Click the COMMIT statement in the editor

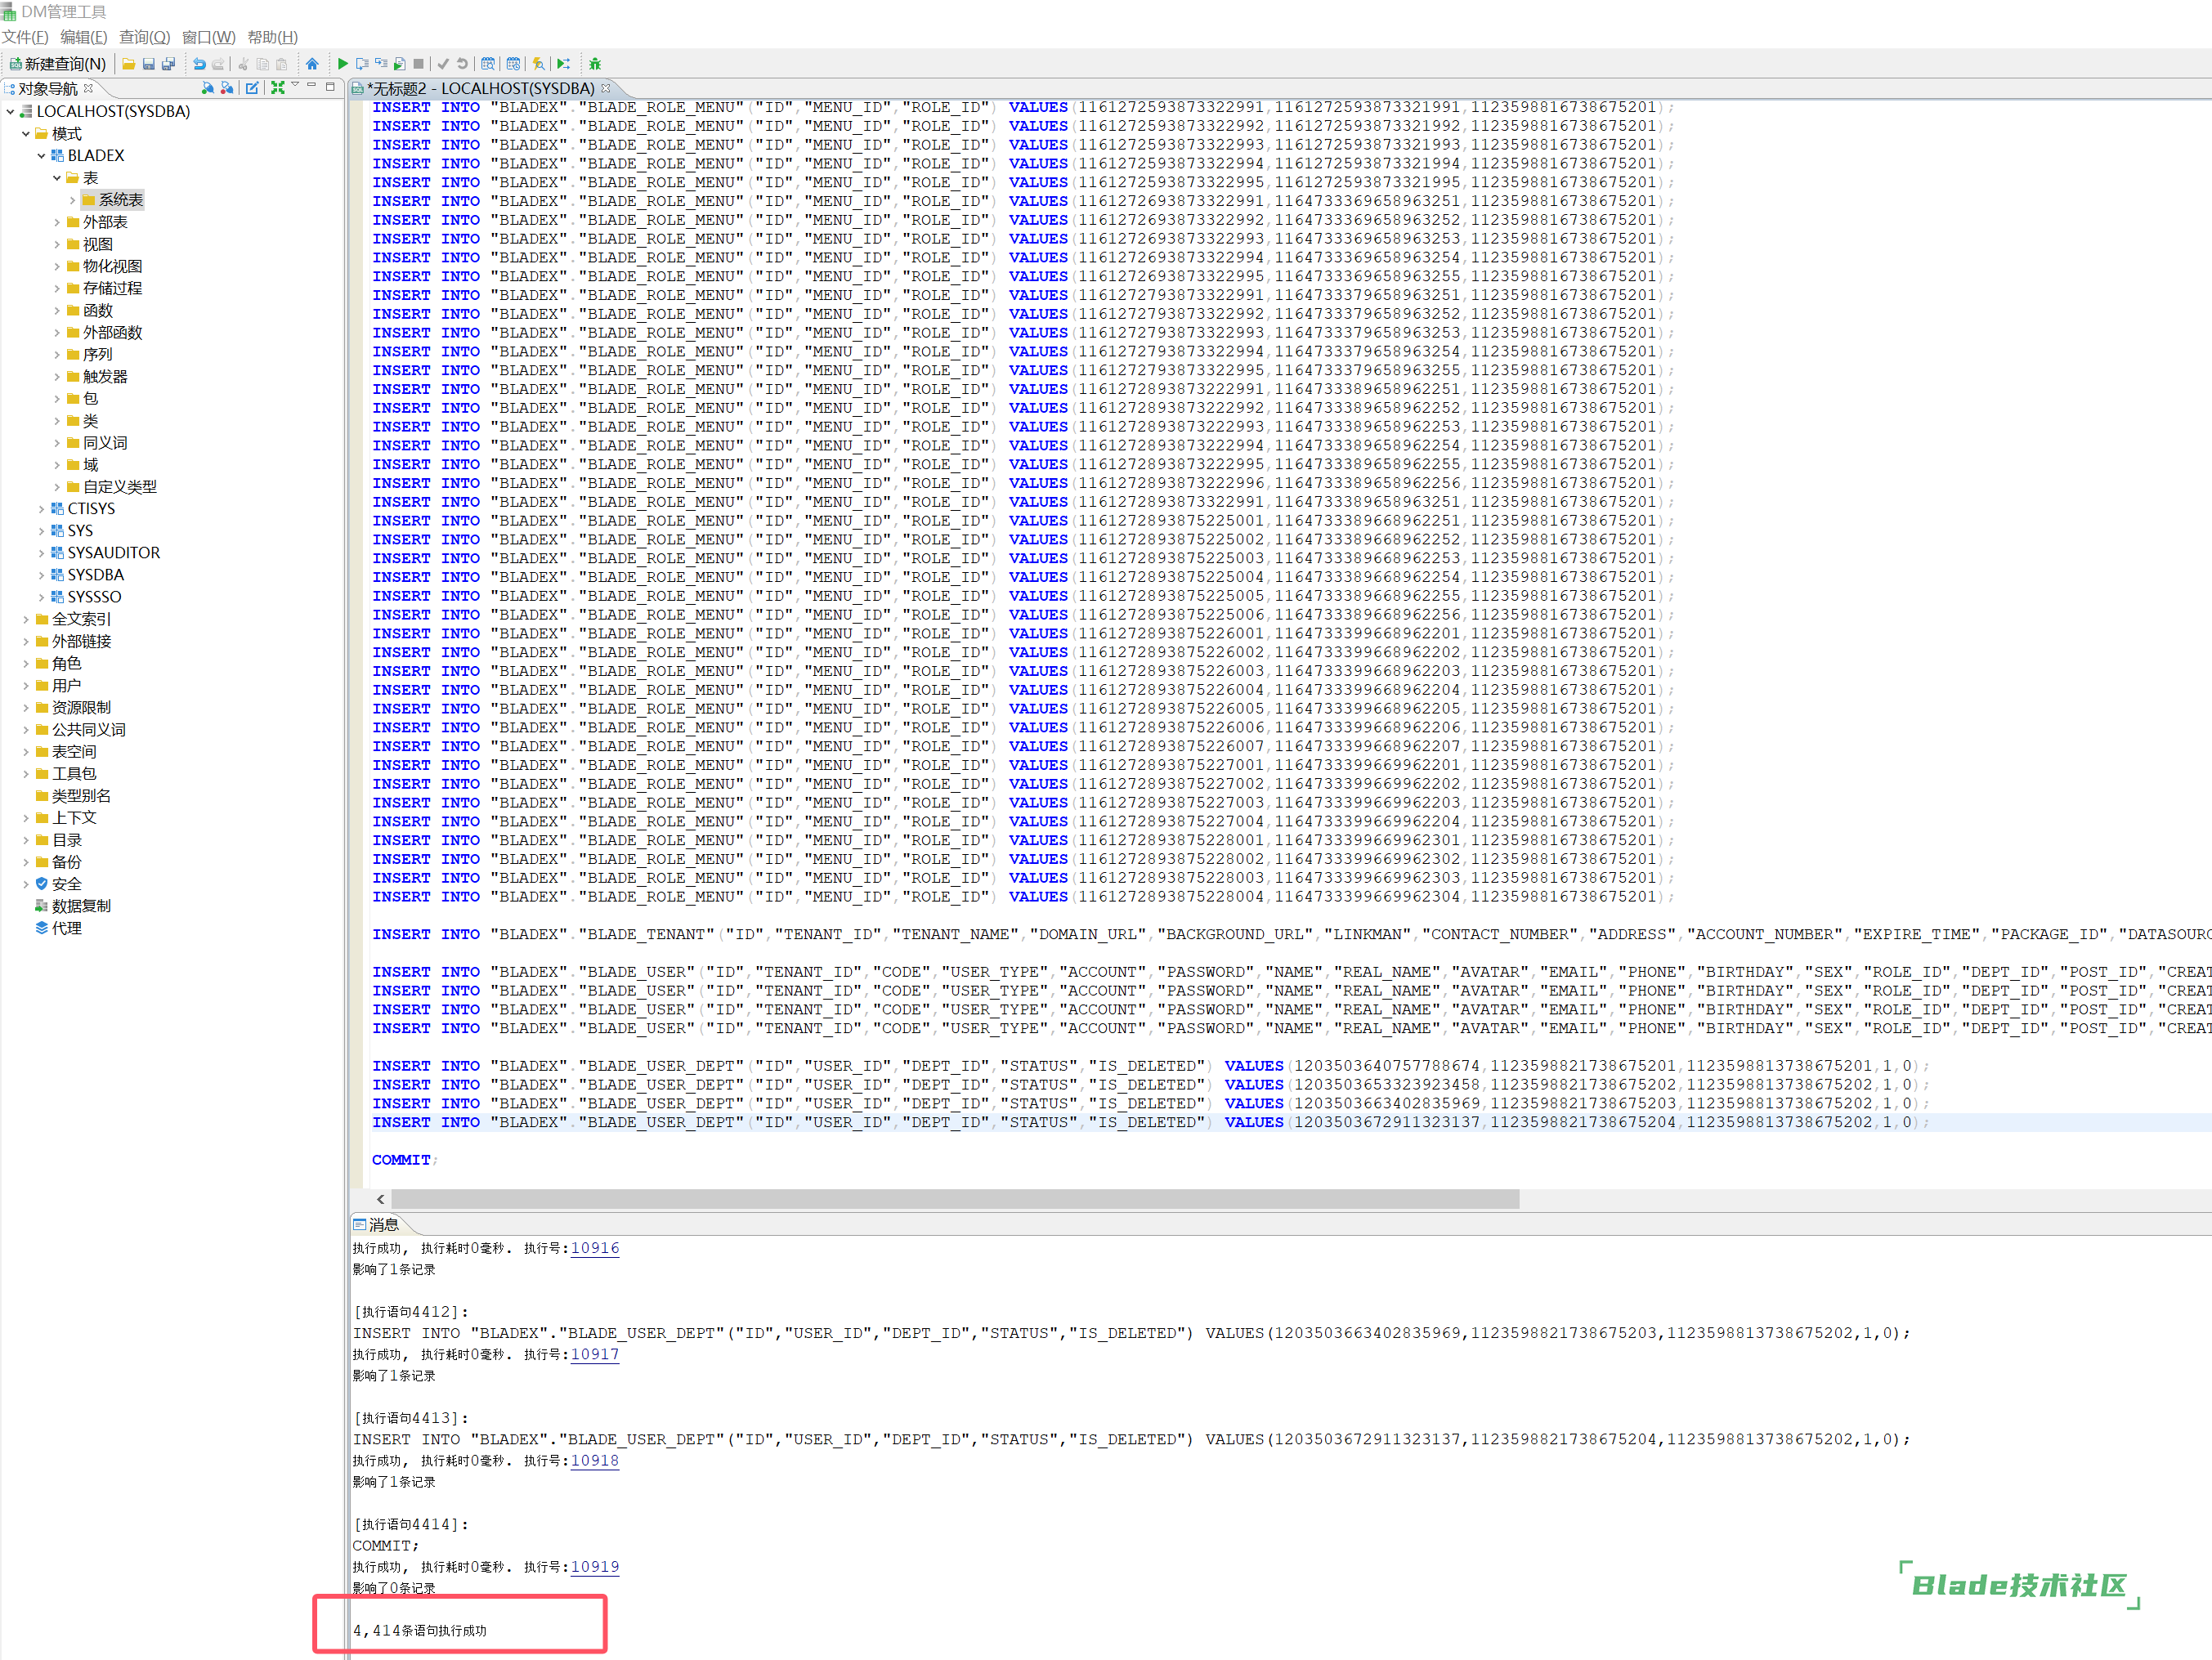pos(404,1160)
